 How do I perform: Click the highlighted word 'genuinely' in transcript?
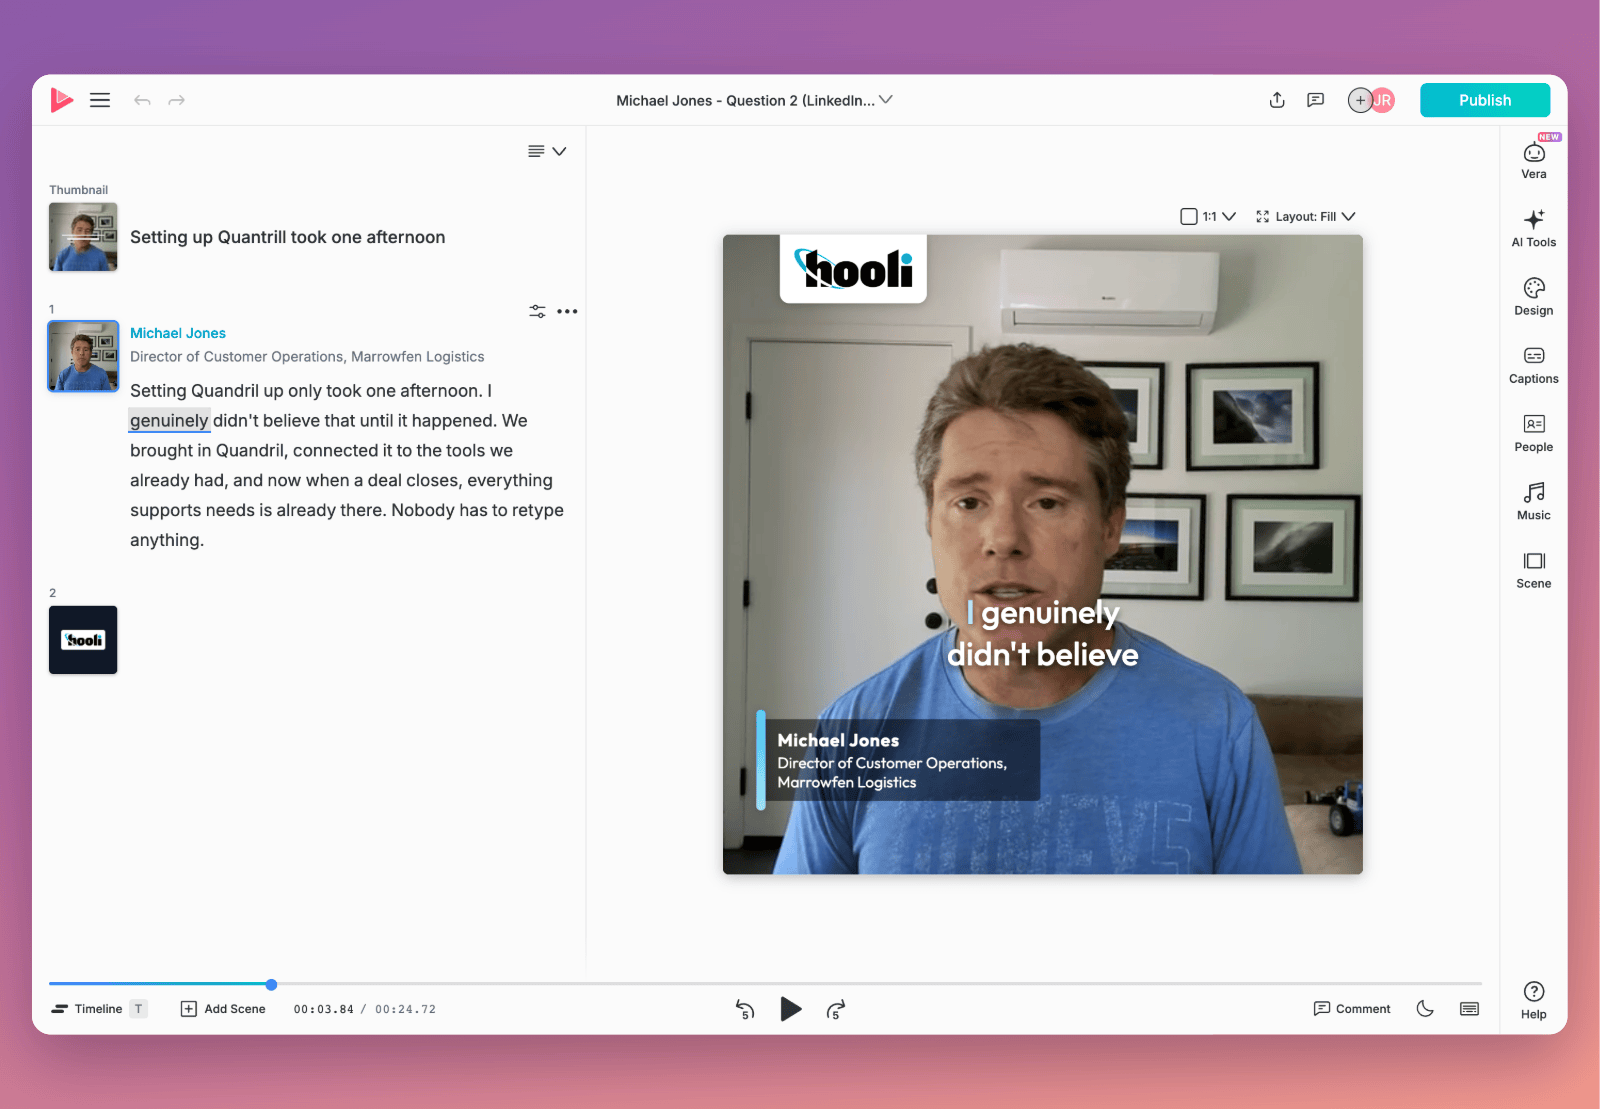click(x=169, y=421)
